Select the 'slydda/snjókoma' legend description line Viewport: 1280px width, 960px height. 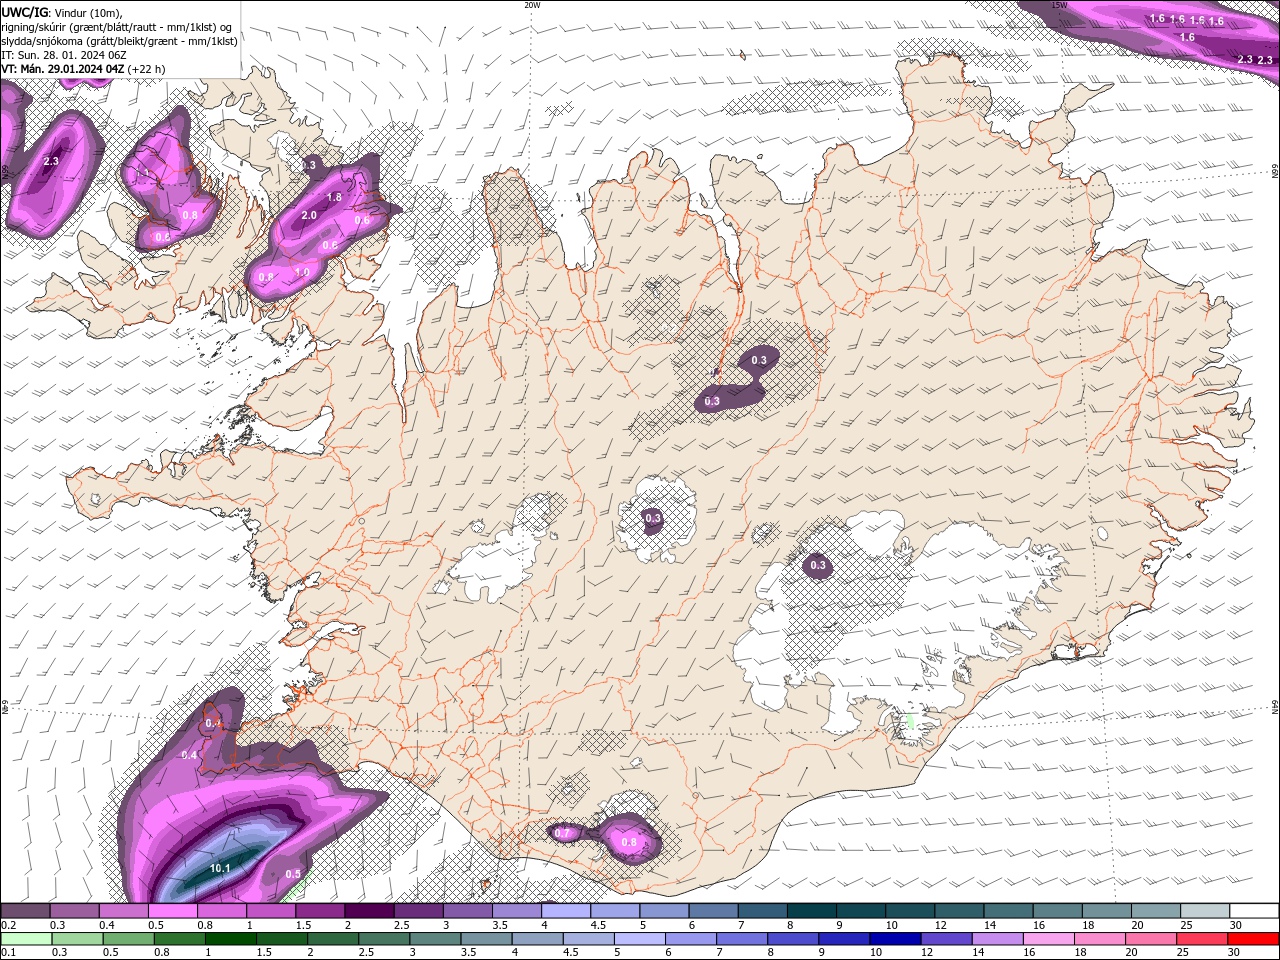119,41
